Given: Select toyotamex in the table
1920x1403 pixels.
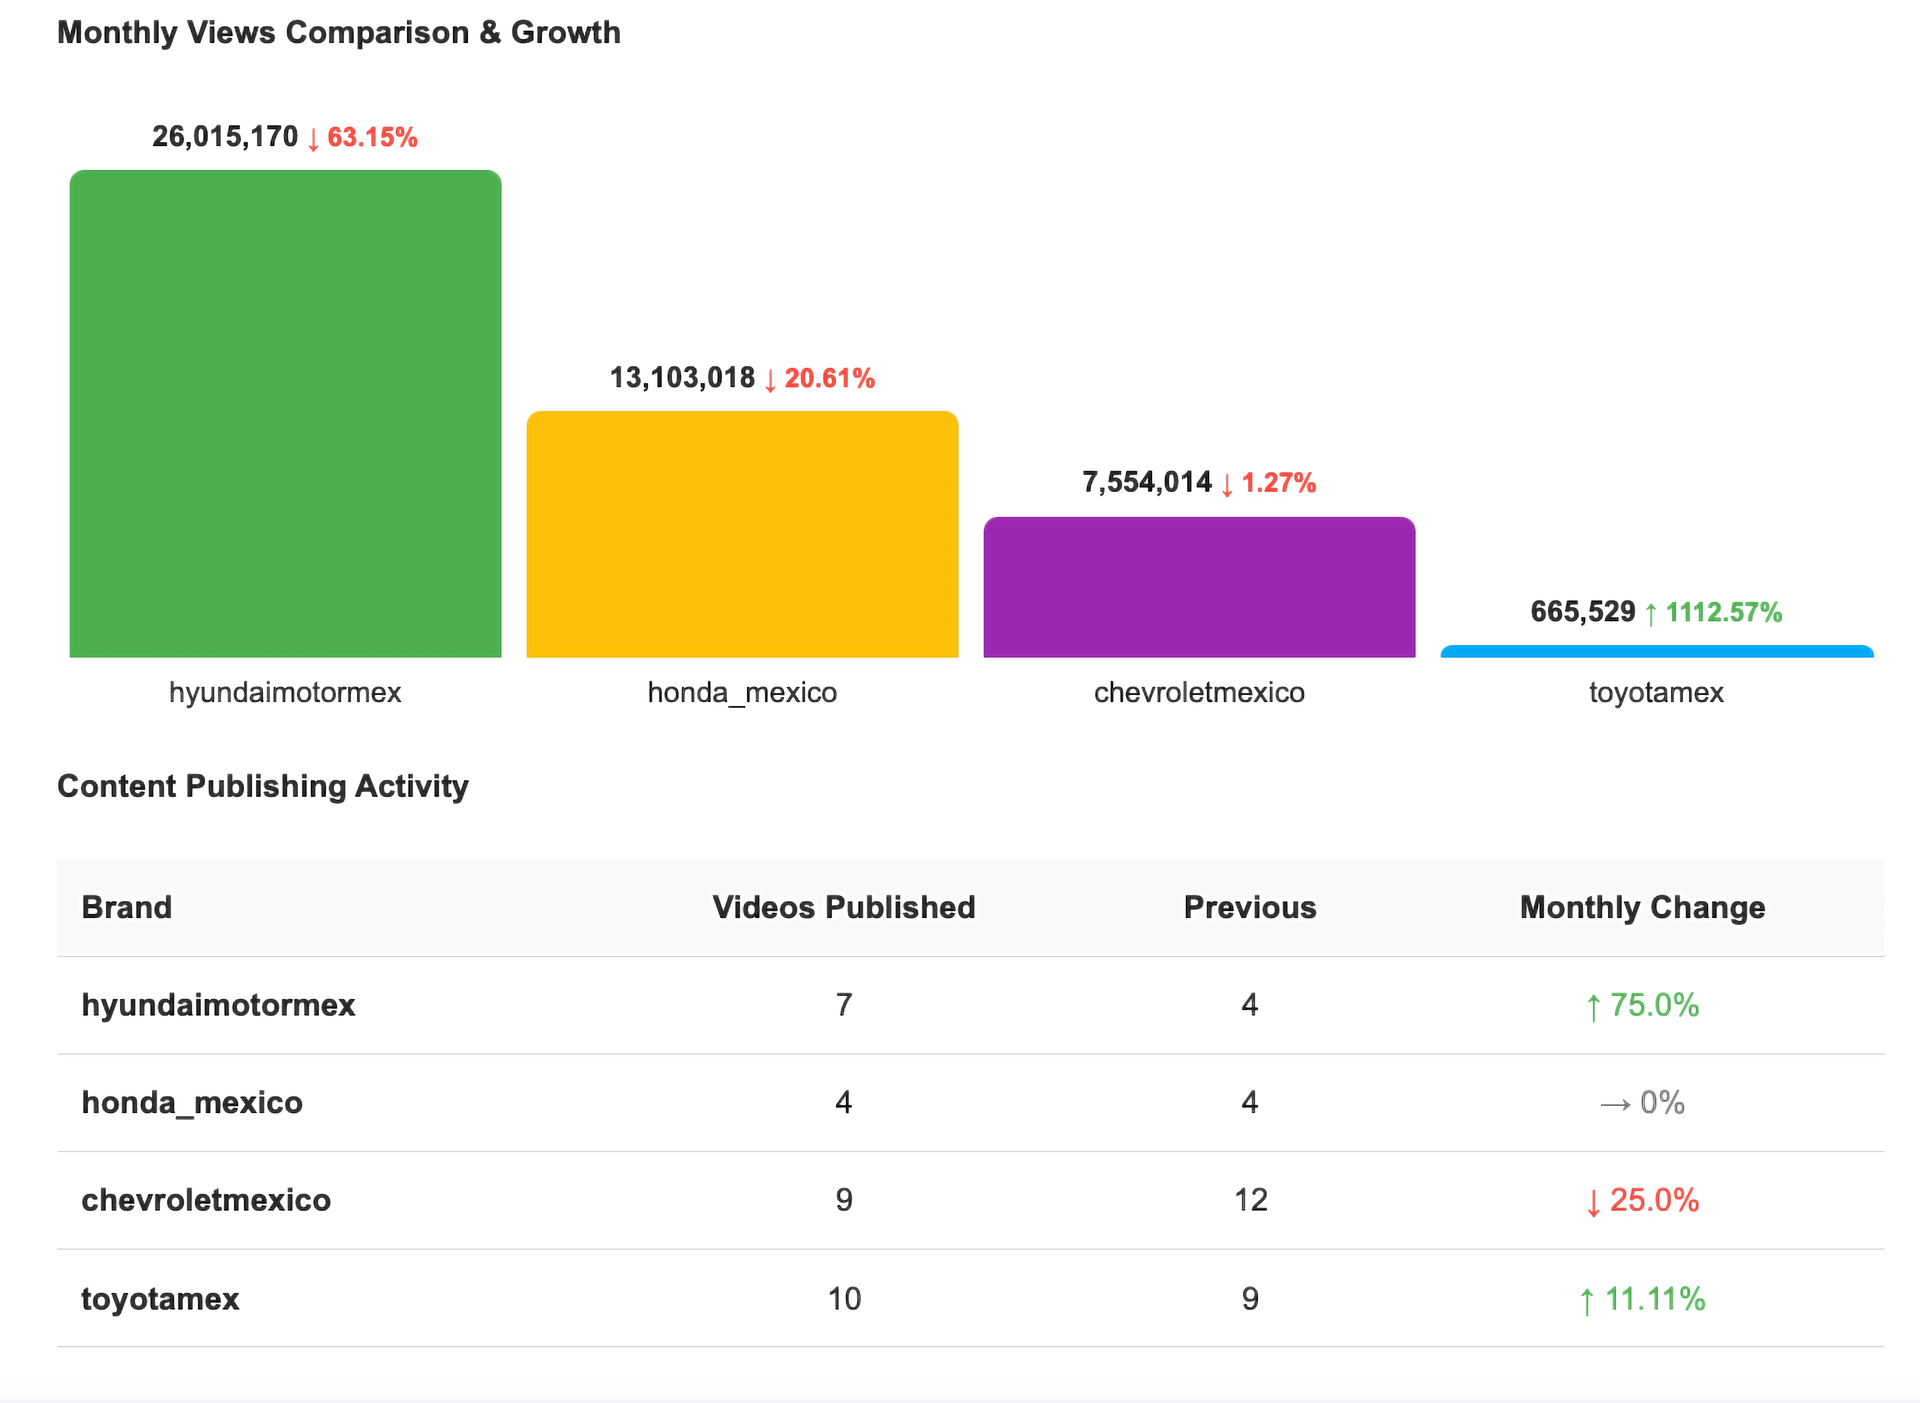Looking at the screenshot, I should 160,1298.
